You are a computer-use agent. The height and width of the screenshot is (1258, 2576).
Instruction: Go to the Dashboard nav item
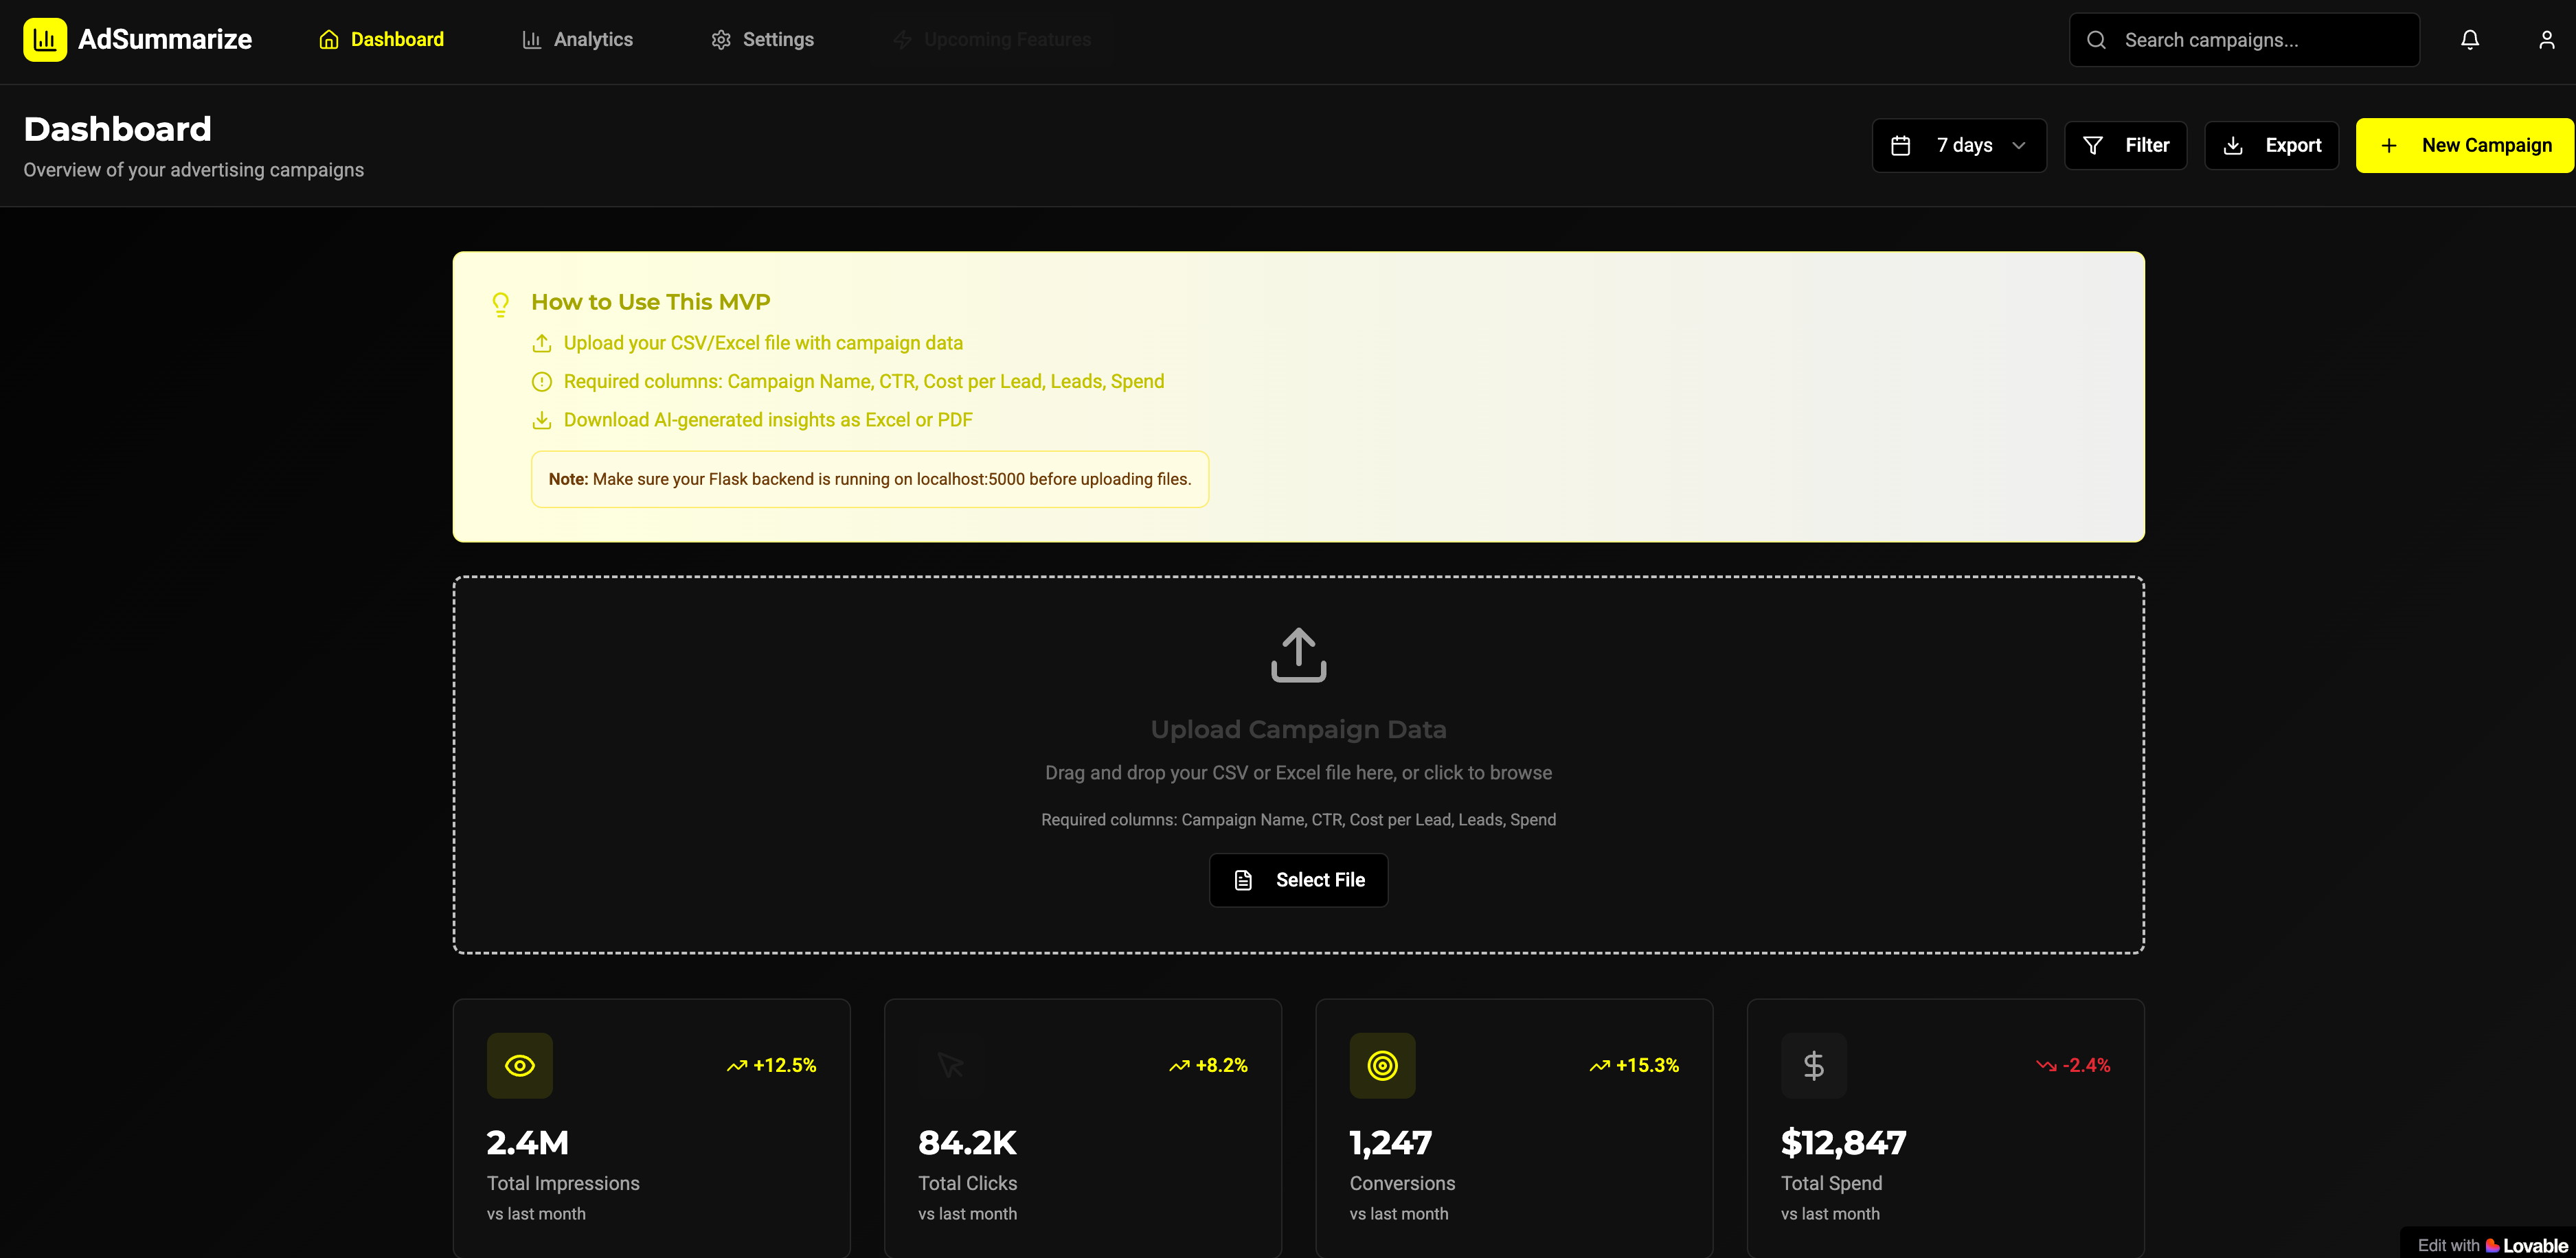(x=381, y=40)
